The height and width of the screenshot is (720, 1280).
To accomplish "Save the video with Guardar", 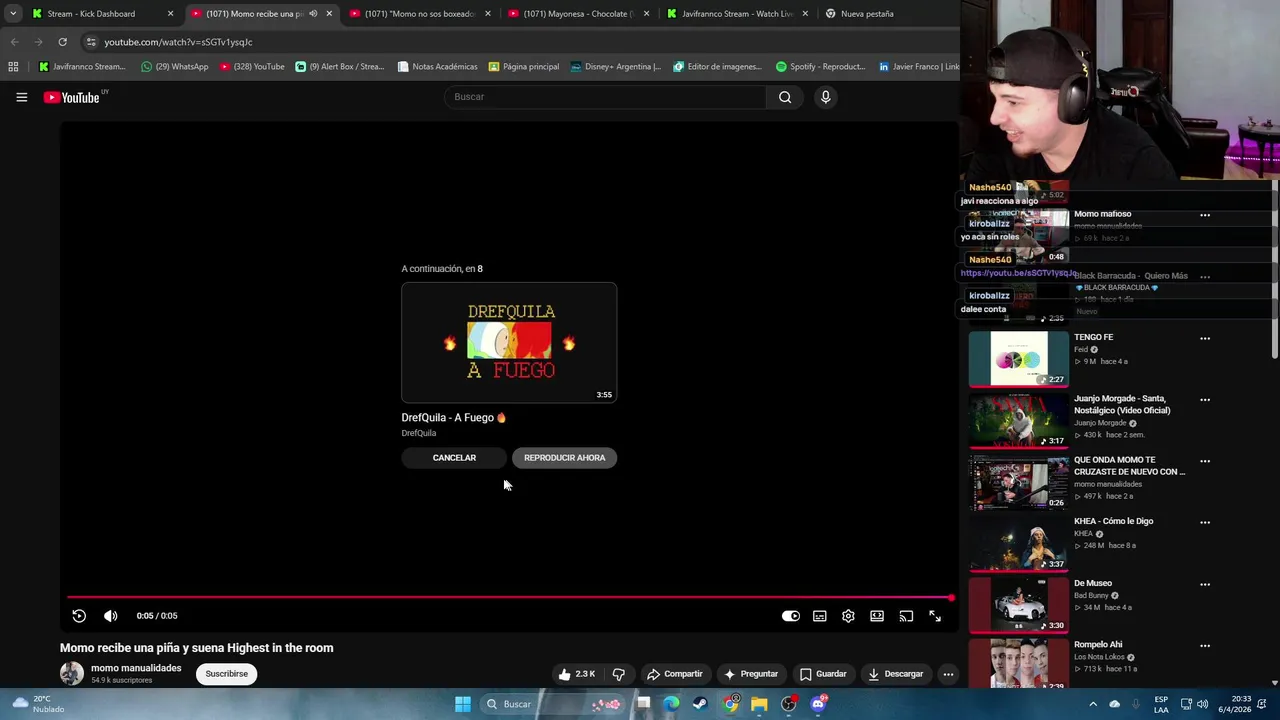I will pos(822,674).
